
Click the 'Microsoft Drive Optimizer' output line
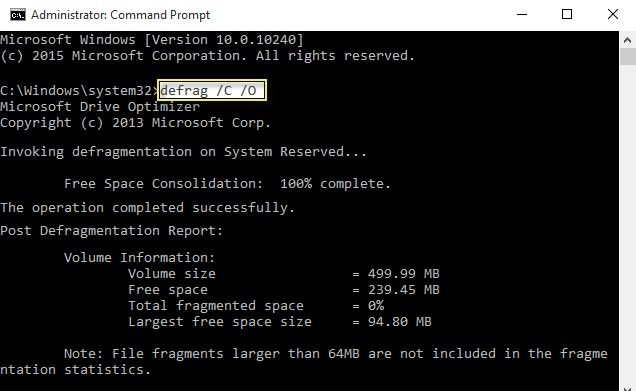100,106
